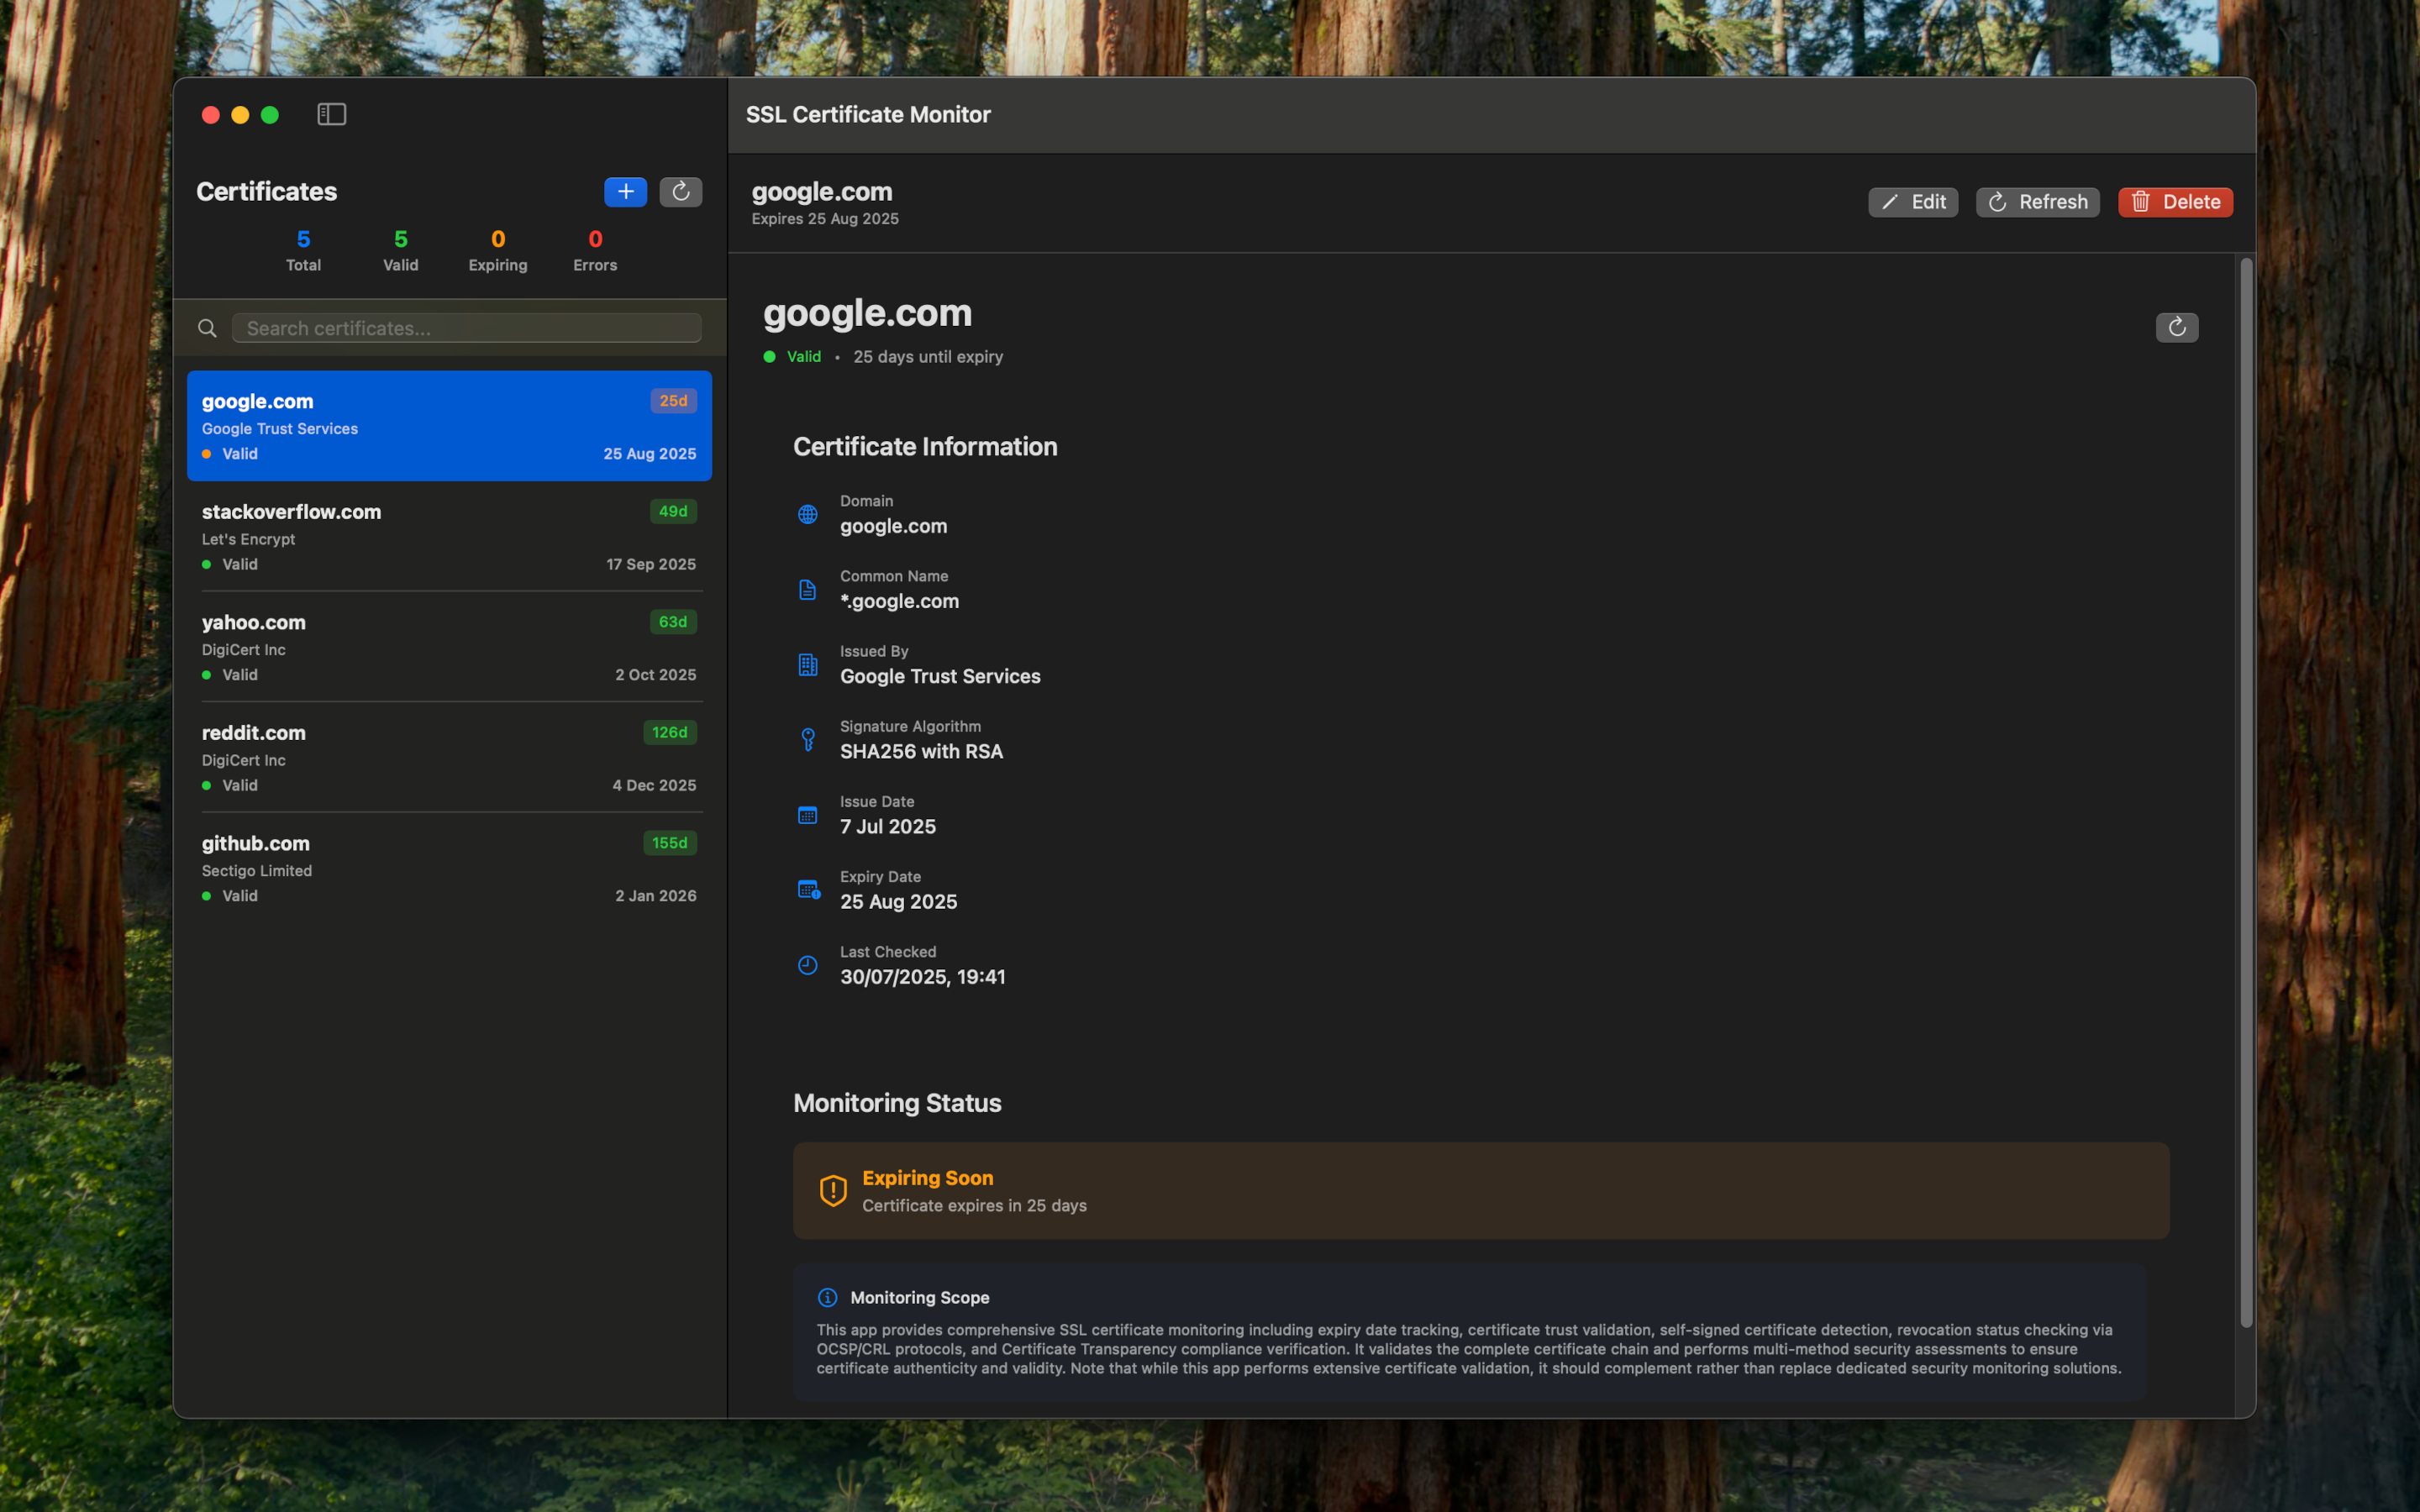This screenshot has height=1512, width=2420.
Task: Select the google.com certificate row
Action: (x=449, y=426)
